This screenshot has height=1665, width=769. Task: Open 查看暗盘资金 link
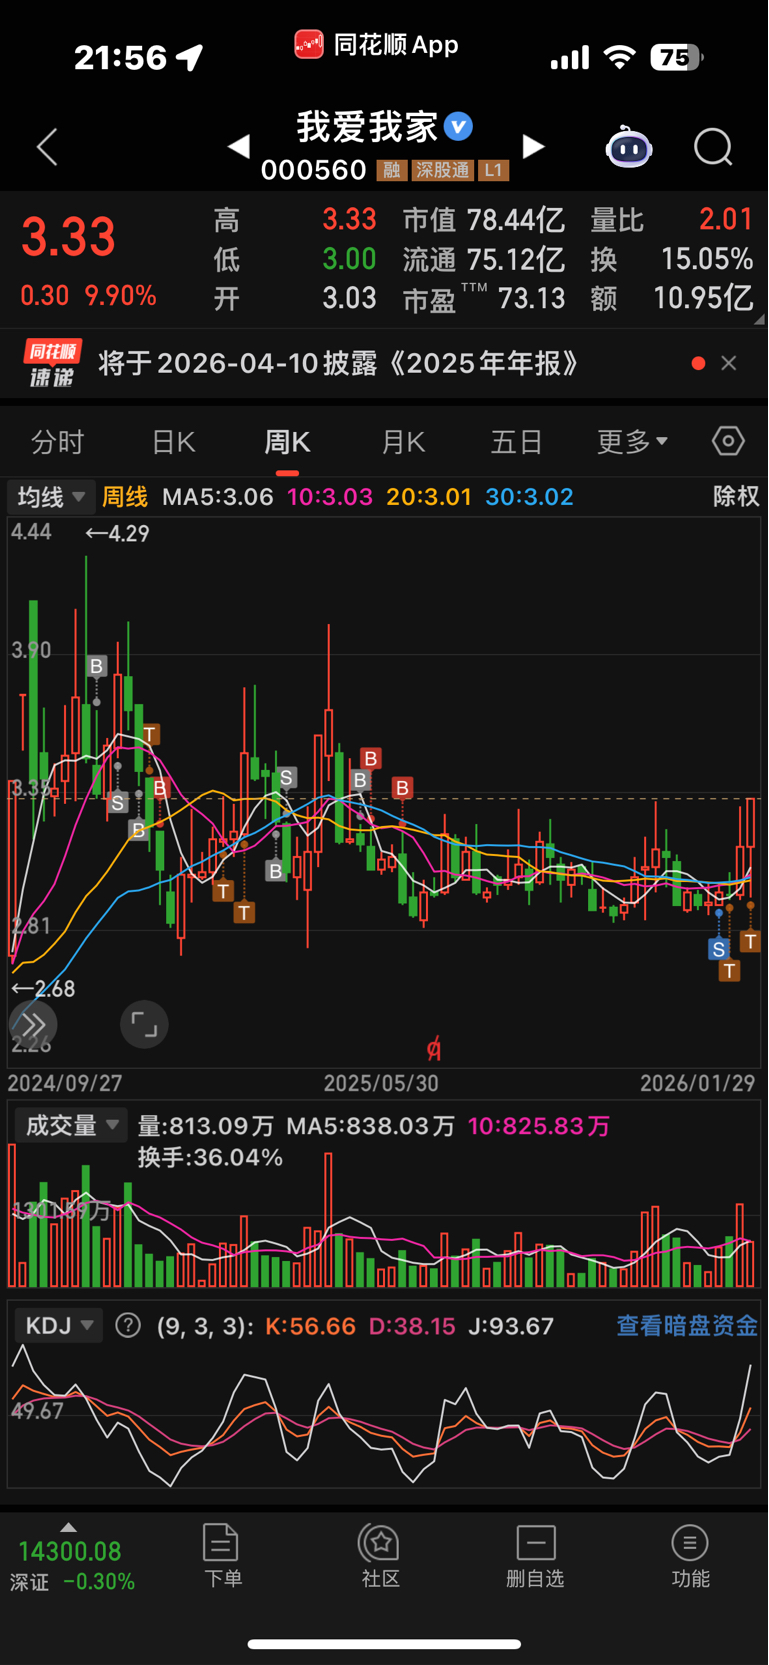click(687, 1326)
